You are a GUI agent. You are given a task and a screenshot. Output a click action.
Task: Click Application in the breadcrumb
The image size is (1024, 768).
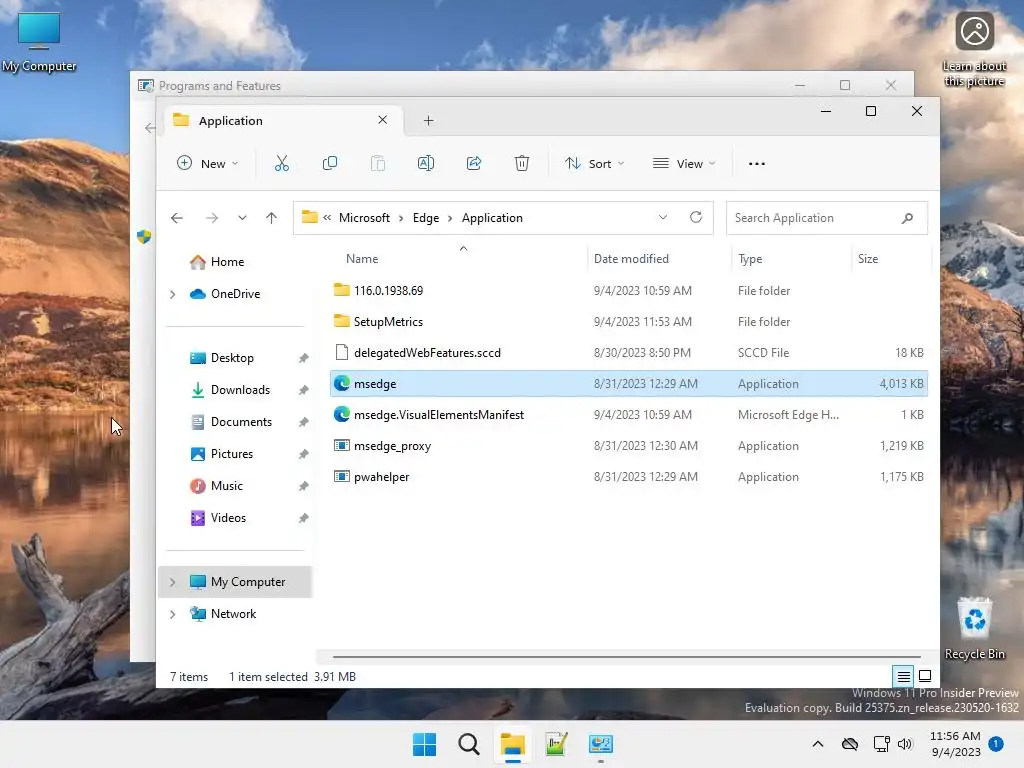point(492,217)
